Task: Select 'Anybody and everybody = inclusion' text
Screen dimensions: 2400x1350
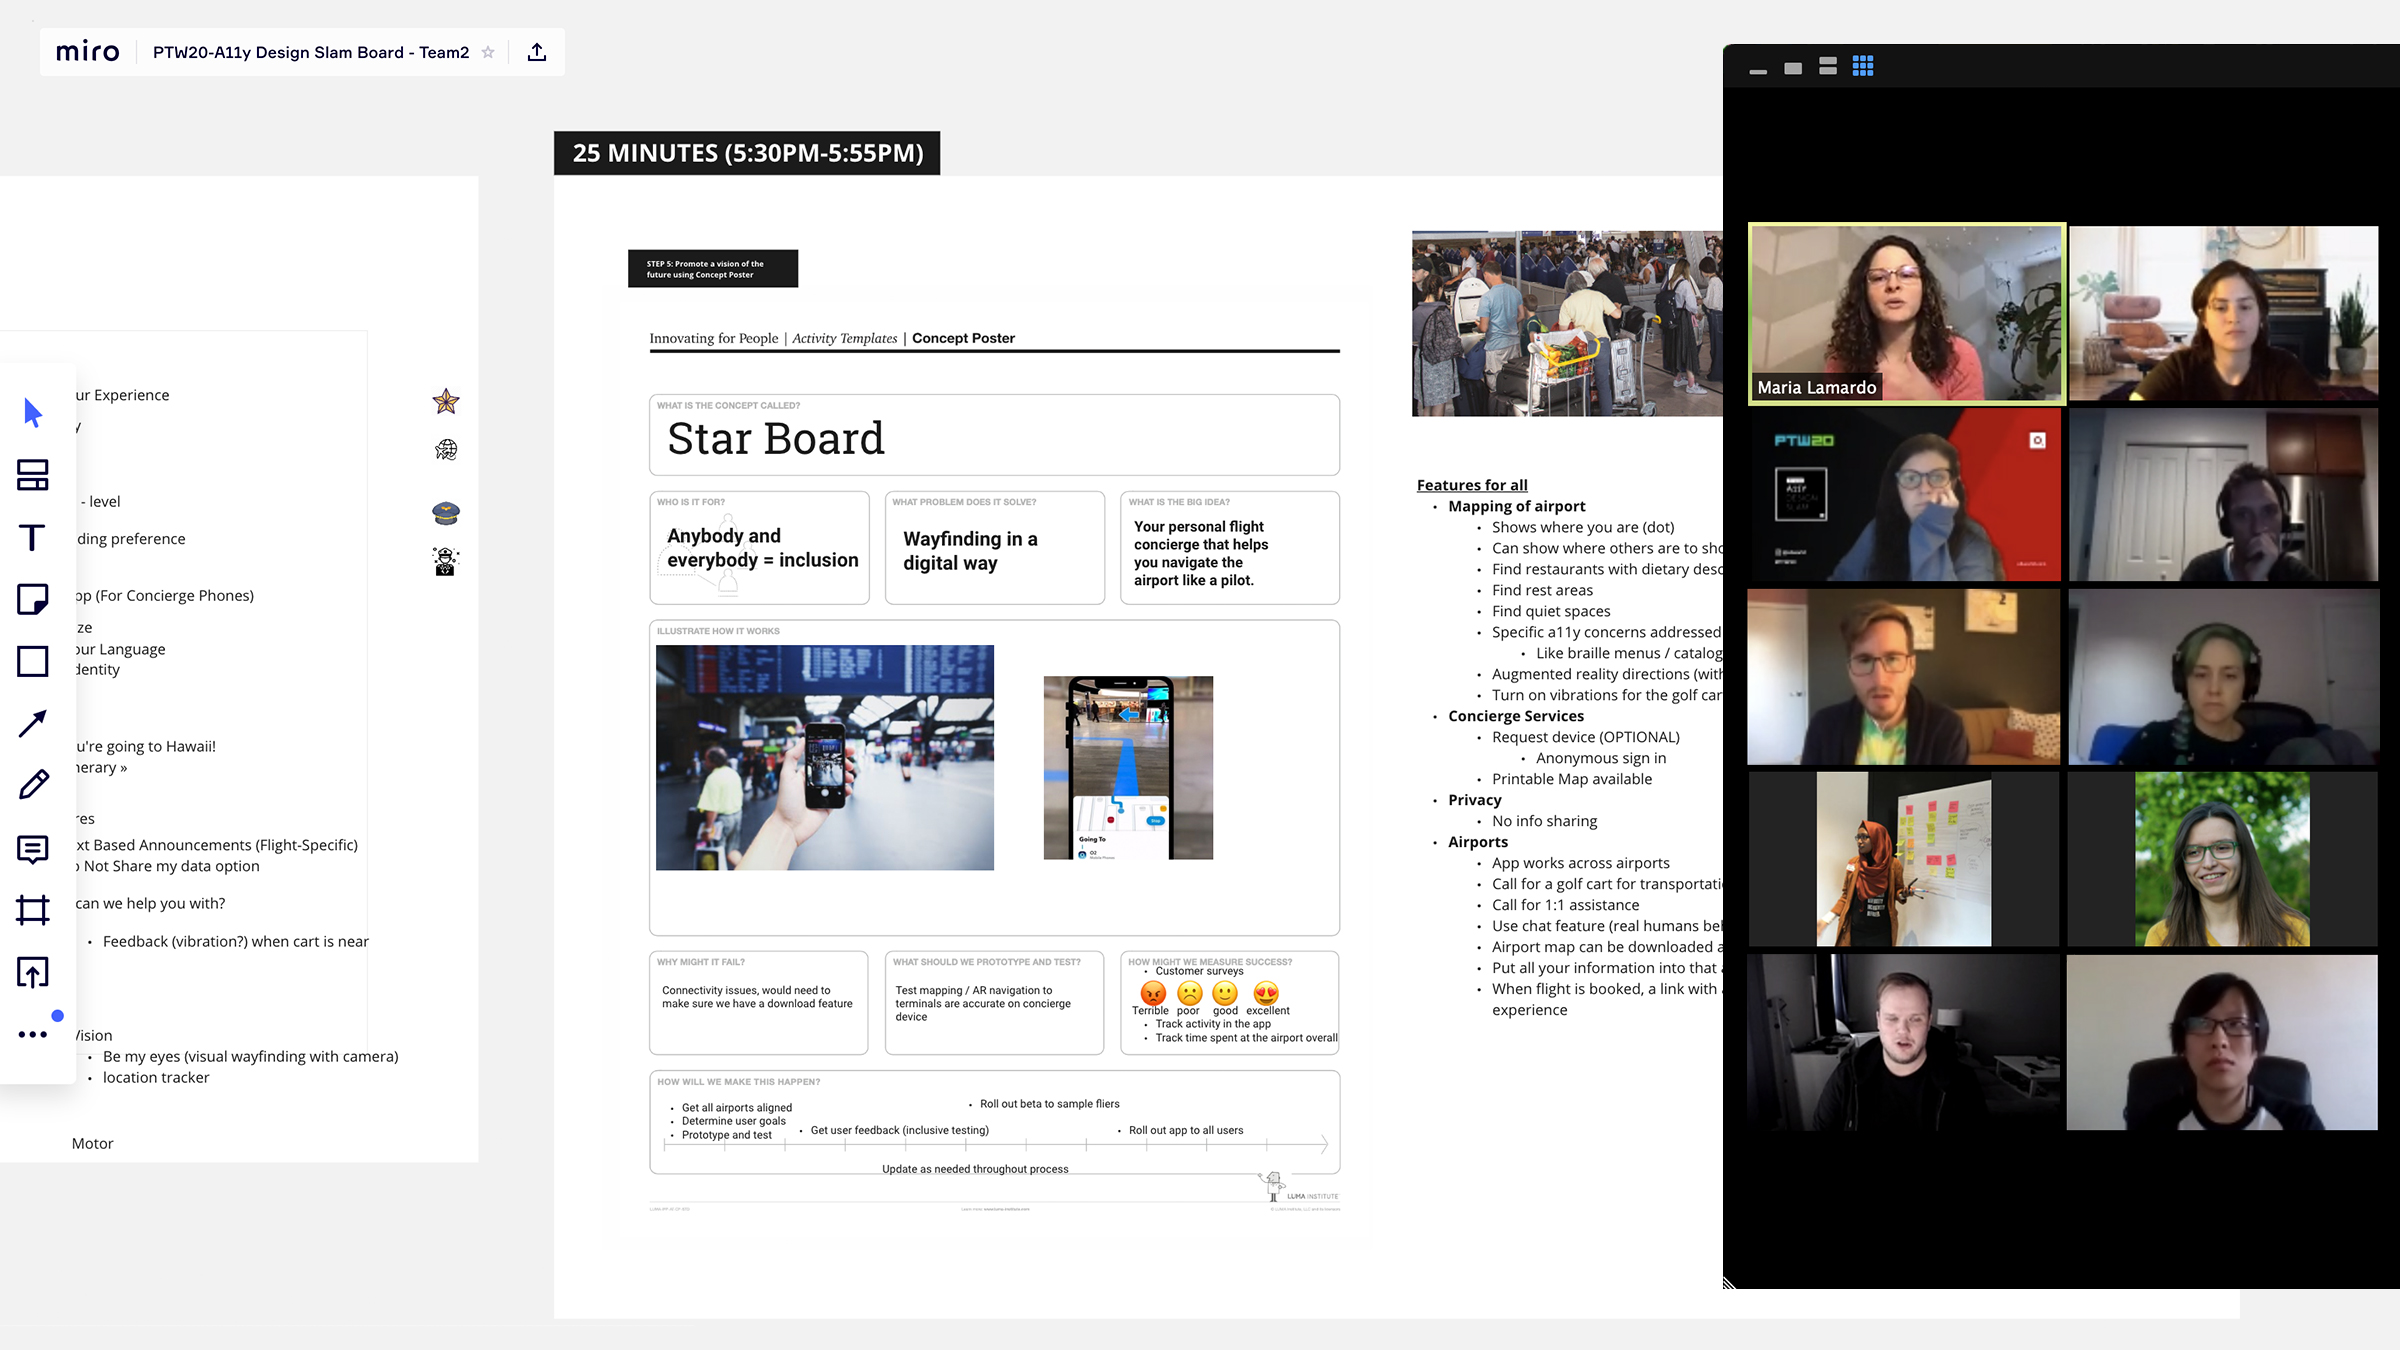Action: [762, 548]
